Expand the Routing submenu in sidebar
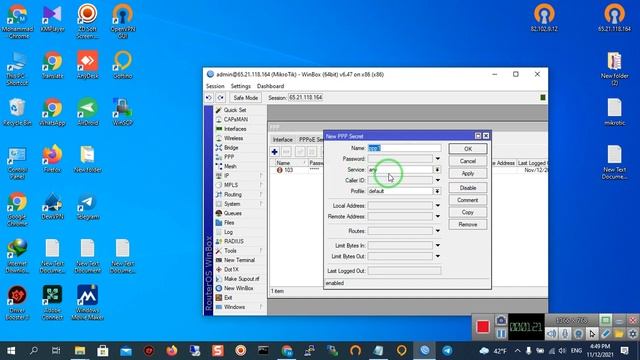This screenshot has height=360, width=640. tap(261, 194)
